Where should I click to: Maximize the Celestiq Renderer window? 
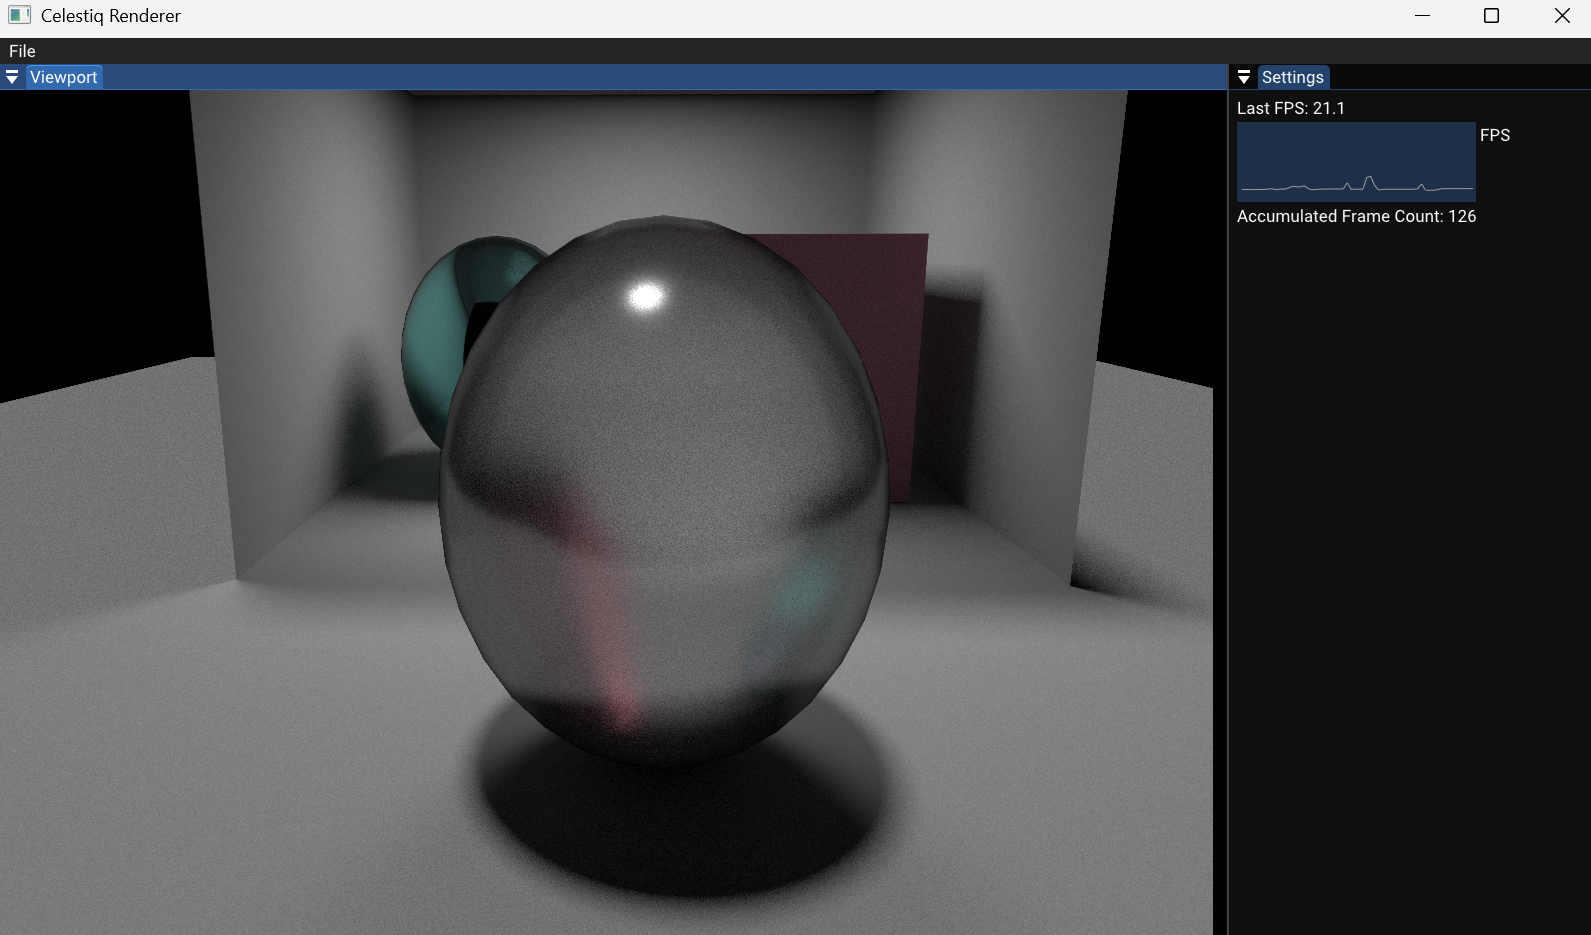tap(1491, 16)
